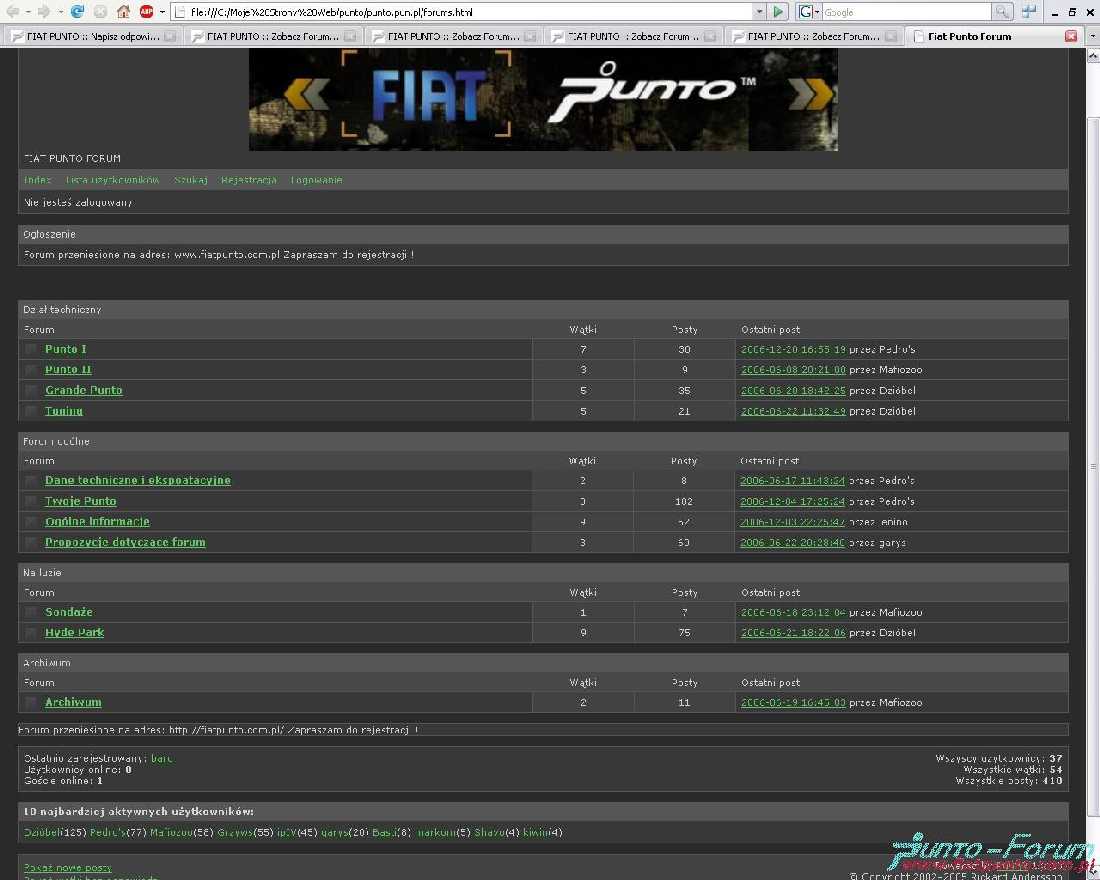Click the Home icon in toolbar
This screenshot has height=880, width=1100.
tap(123, 12)
